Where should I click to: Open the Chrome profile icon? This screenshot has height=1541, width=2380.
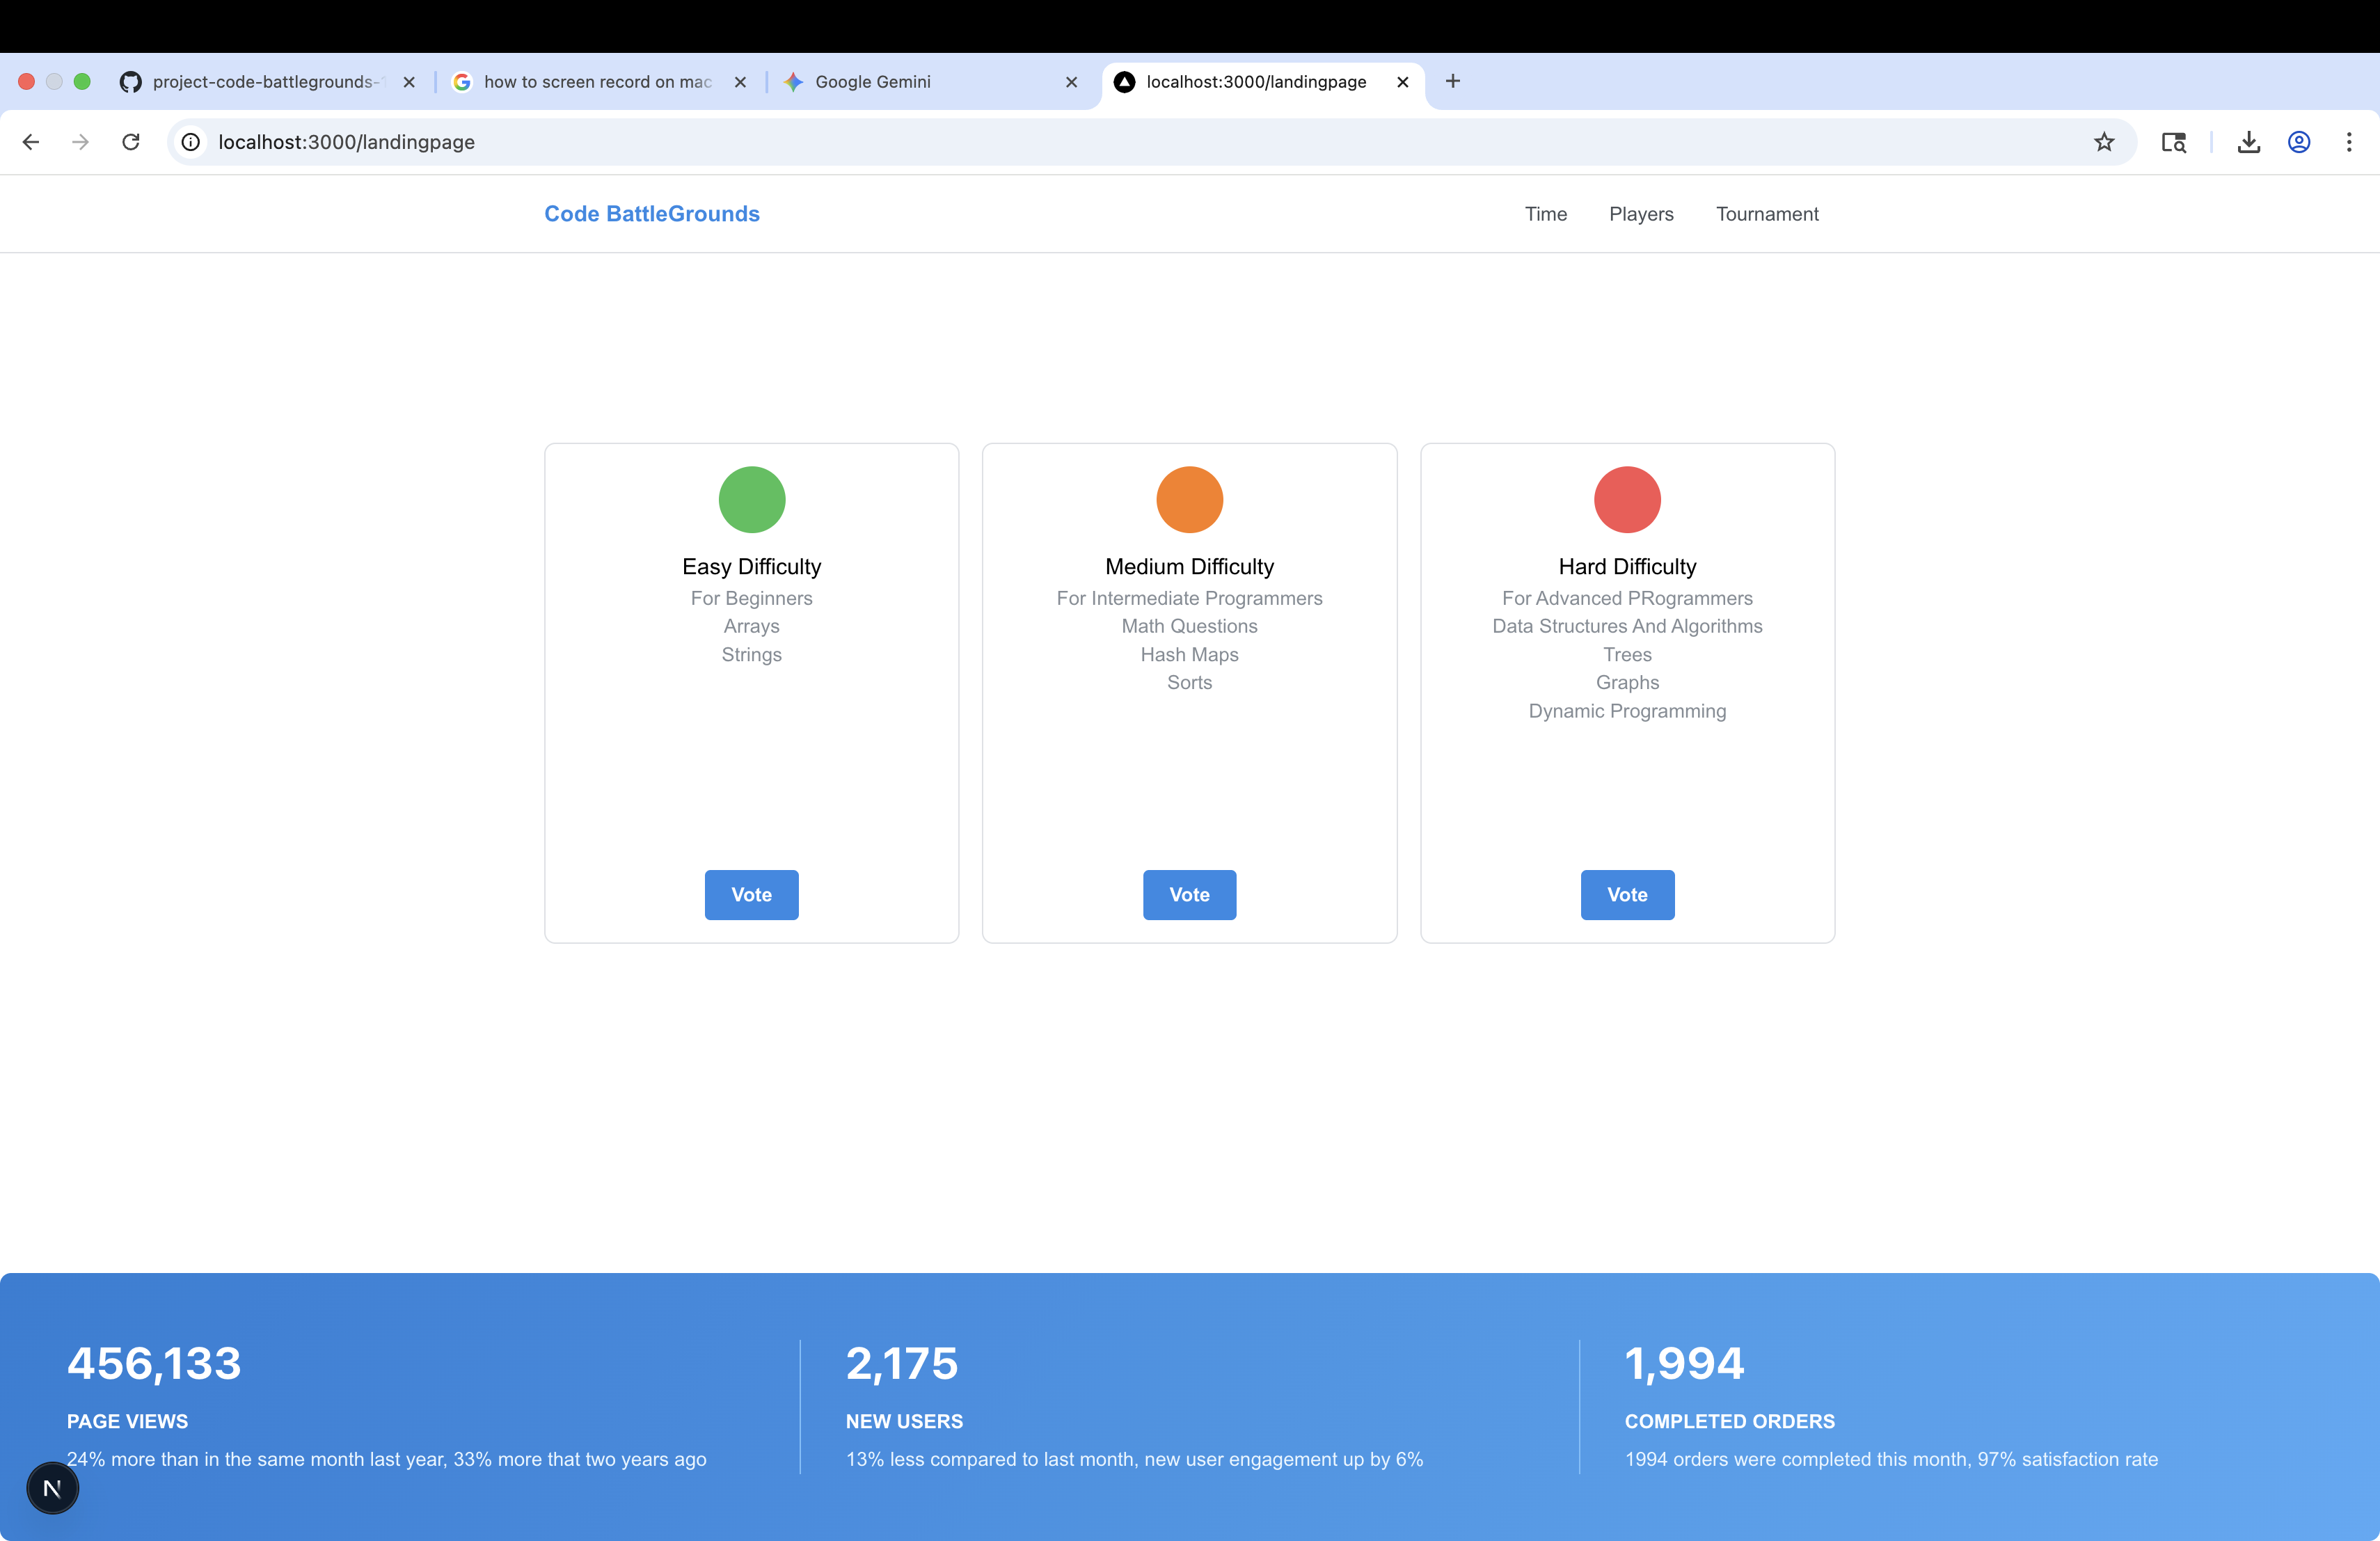[2299, 142]
